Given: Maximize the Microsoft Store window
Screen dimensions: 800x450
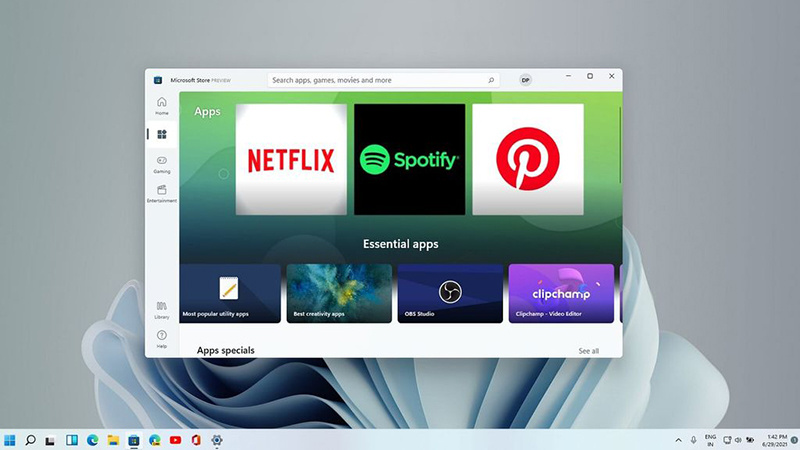Looking at the screenshot, I should click(590, 76).
